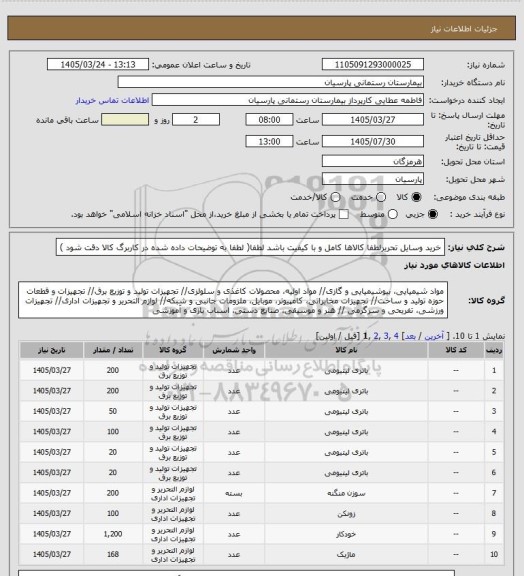Click the کد کالا column header
Screen dimensions: 524x576
click(x=456, y=350)
